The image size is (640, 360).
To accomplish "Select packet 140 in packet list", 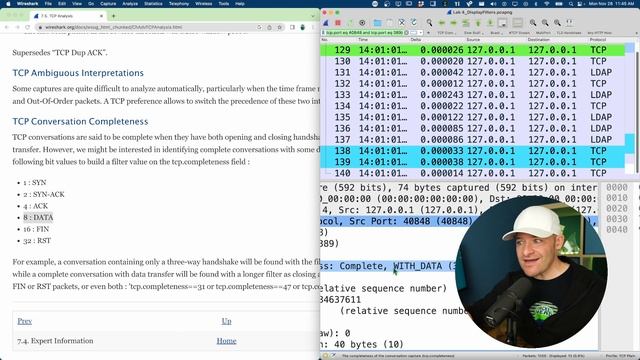I will click(x=473, y=173).
